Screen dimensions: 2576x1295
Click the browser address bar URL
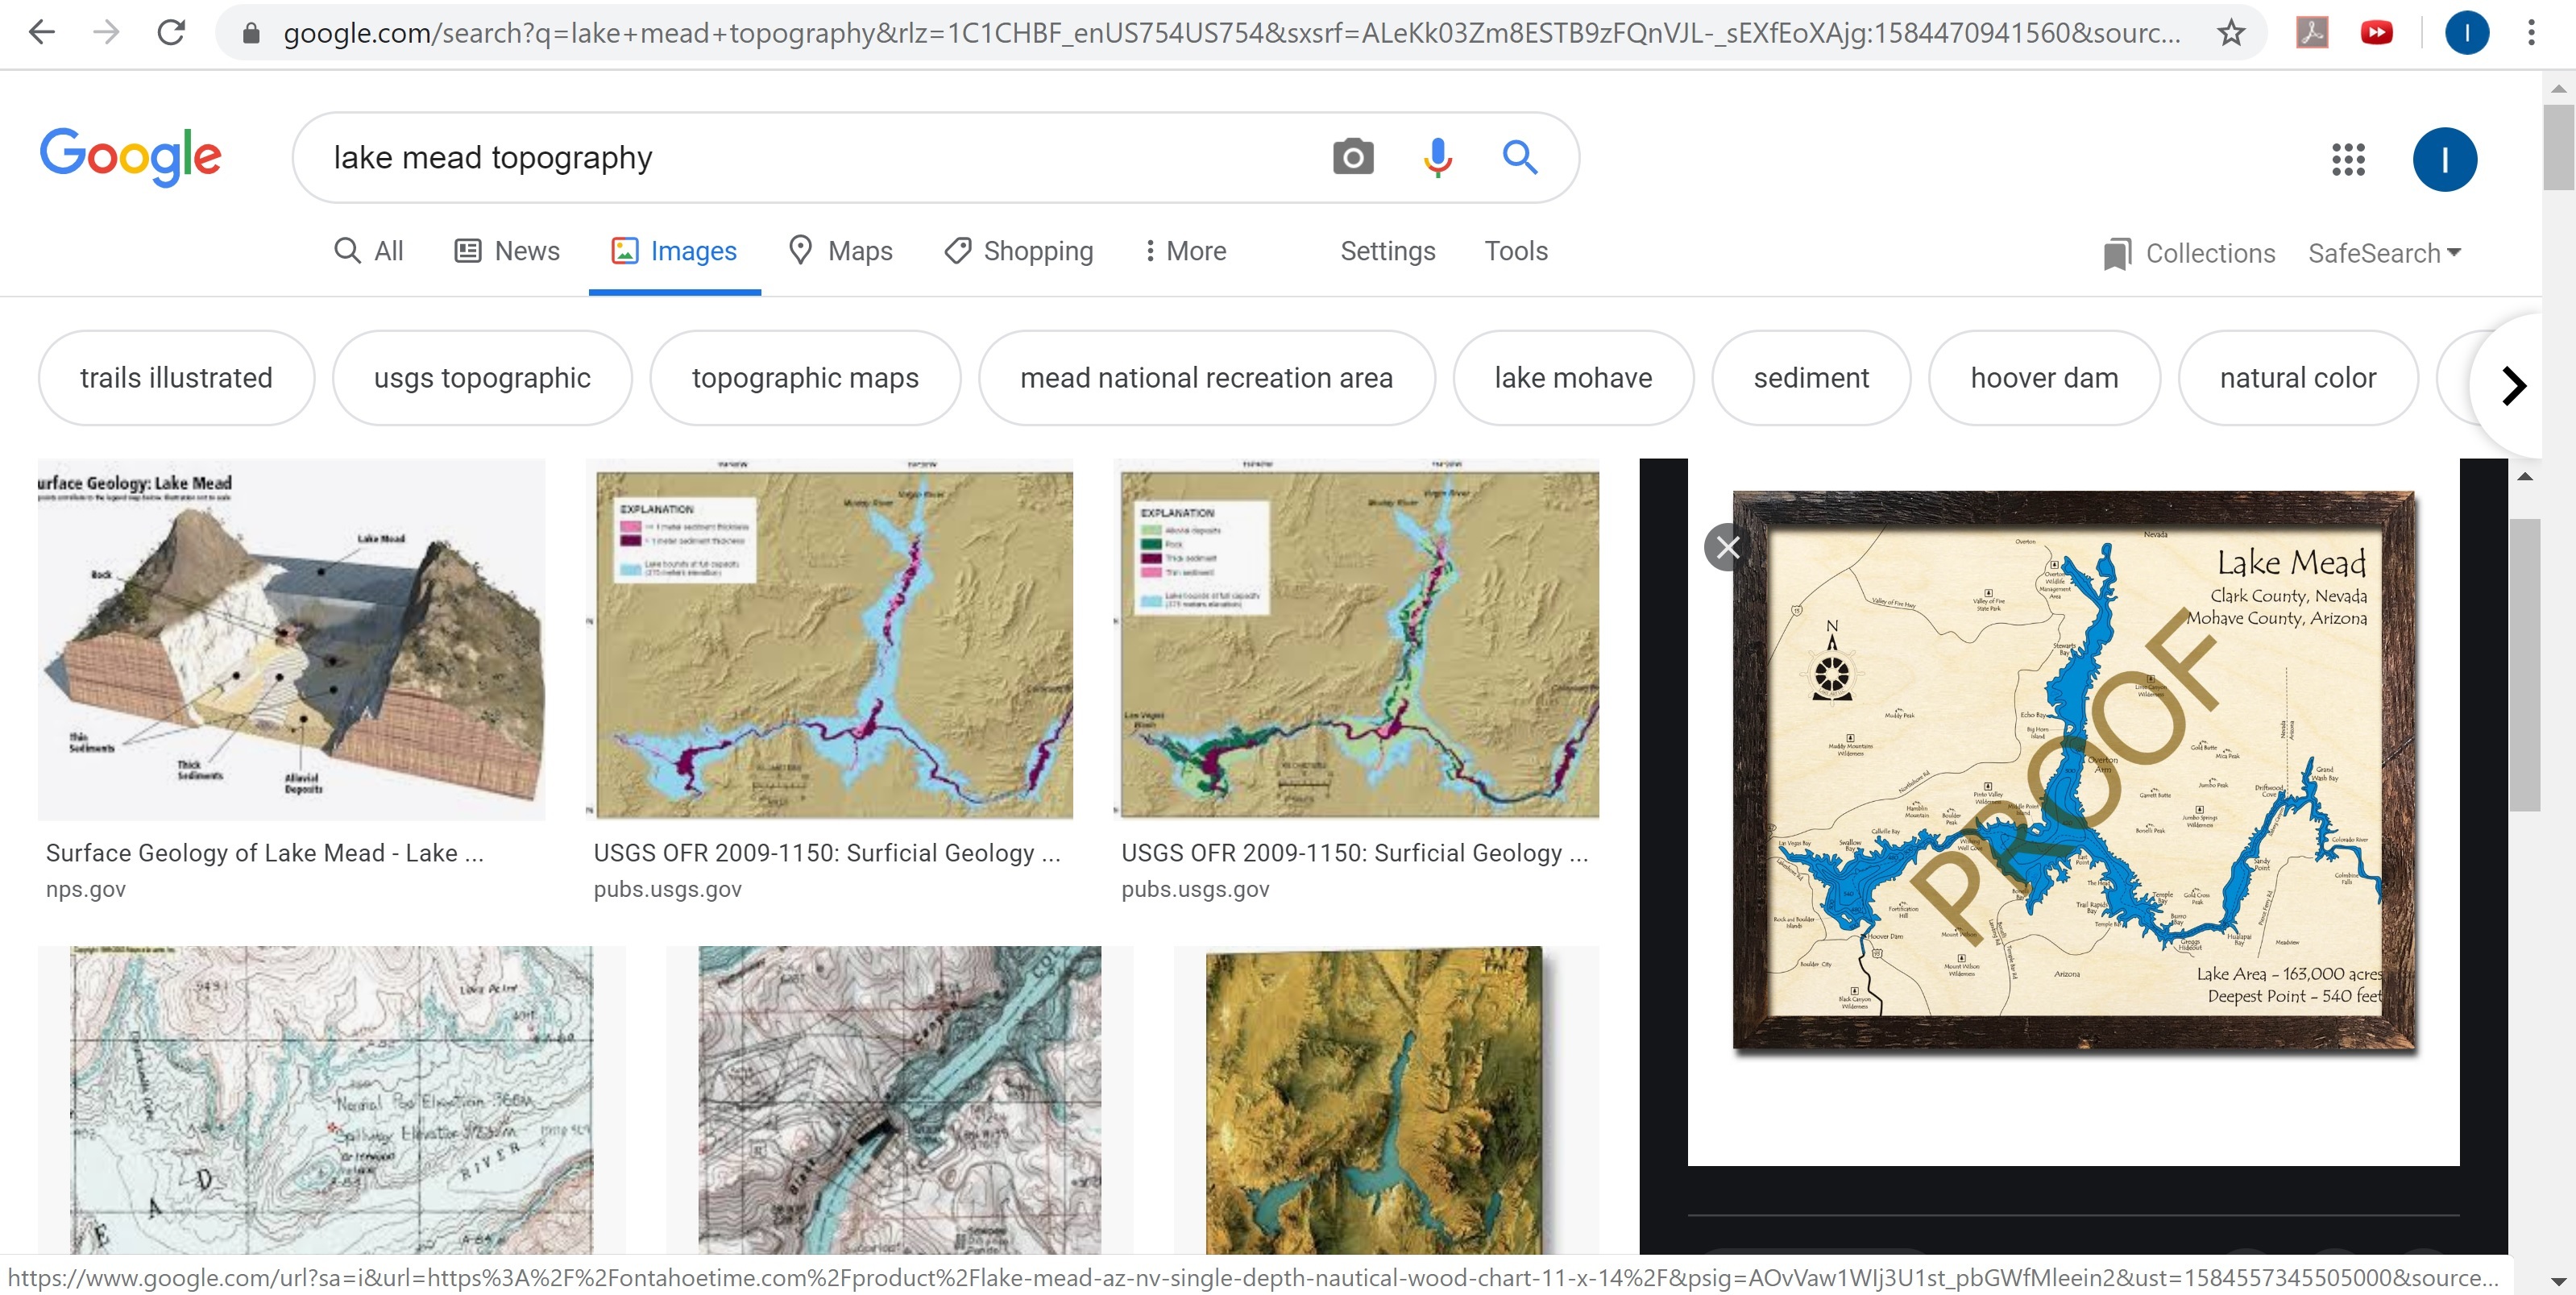click(x=1230, y=33)
